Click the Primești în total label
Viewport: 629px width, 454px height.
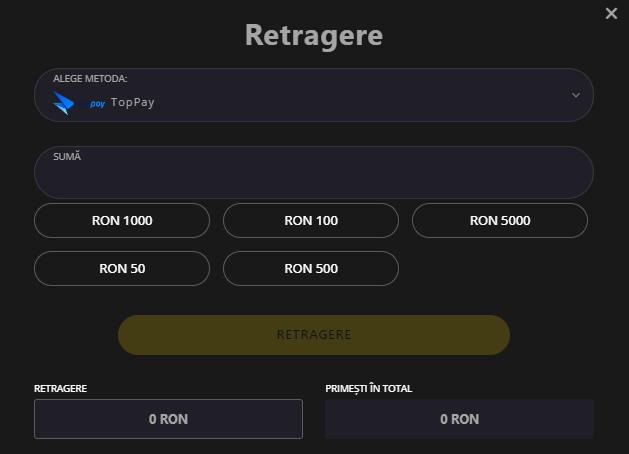click(369, 389)
